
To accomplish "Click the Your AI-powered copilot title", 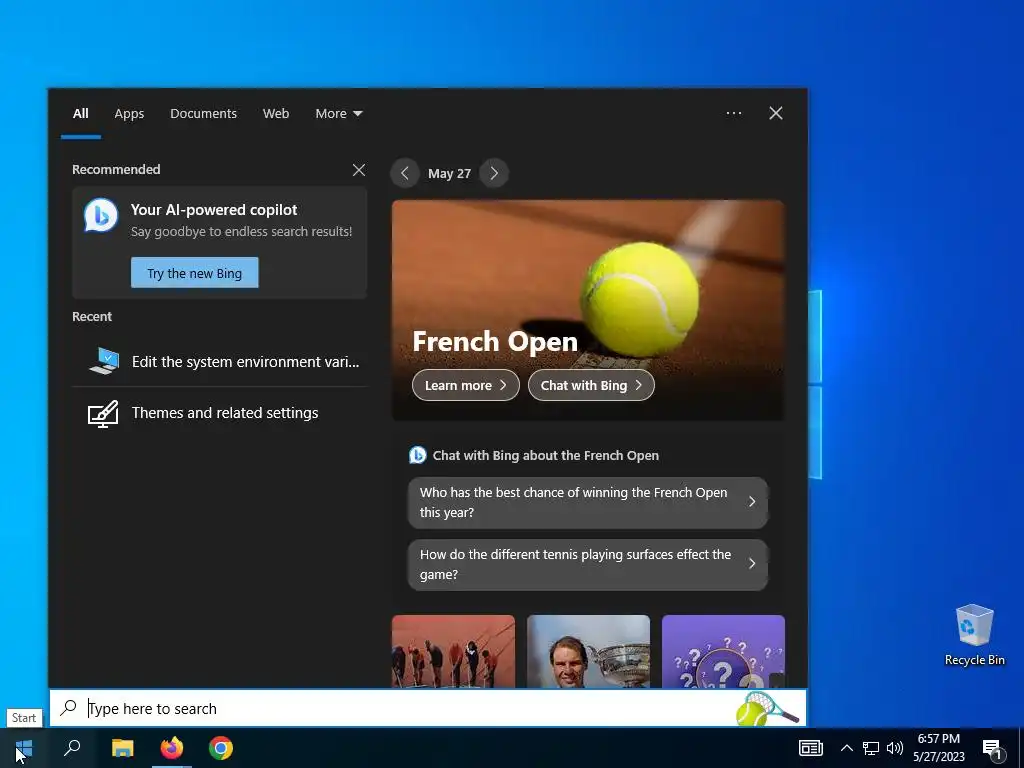I will 214,210.
